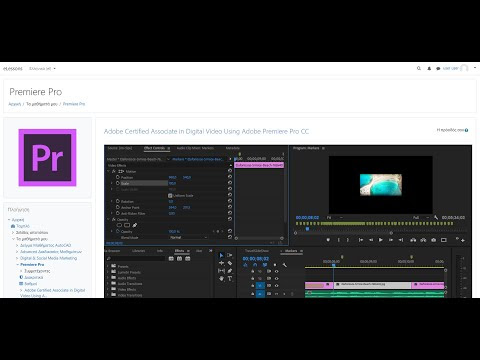This screenshot has height=360, width=480.
Task: Expand the Presets effects folder
Action: 108,266
